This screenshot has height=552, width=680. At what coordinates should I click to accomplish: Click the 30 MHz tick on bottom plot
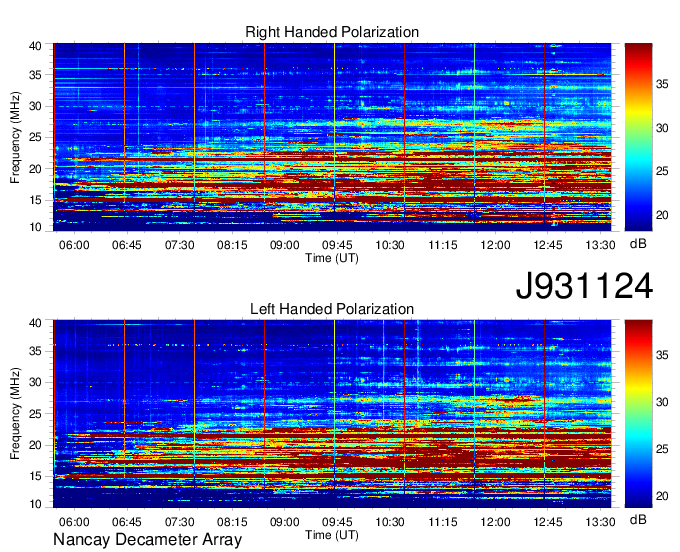[35, 382]
